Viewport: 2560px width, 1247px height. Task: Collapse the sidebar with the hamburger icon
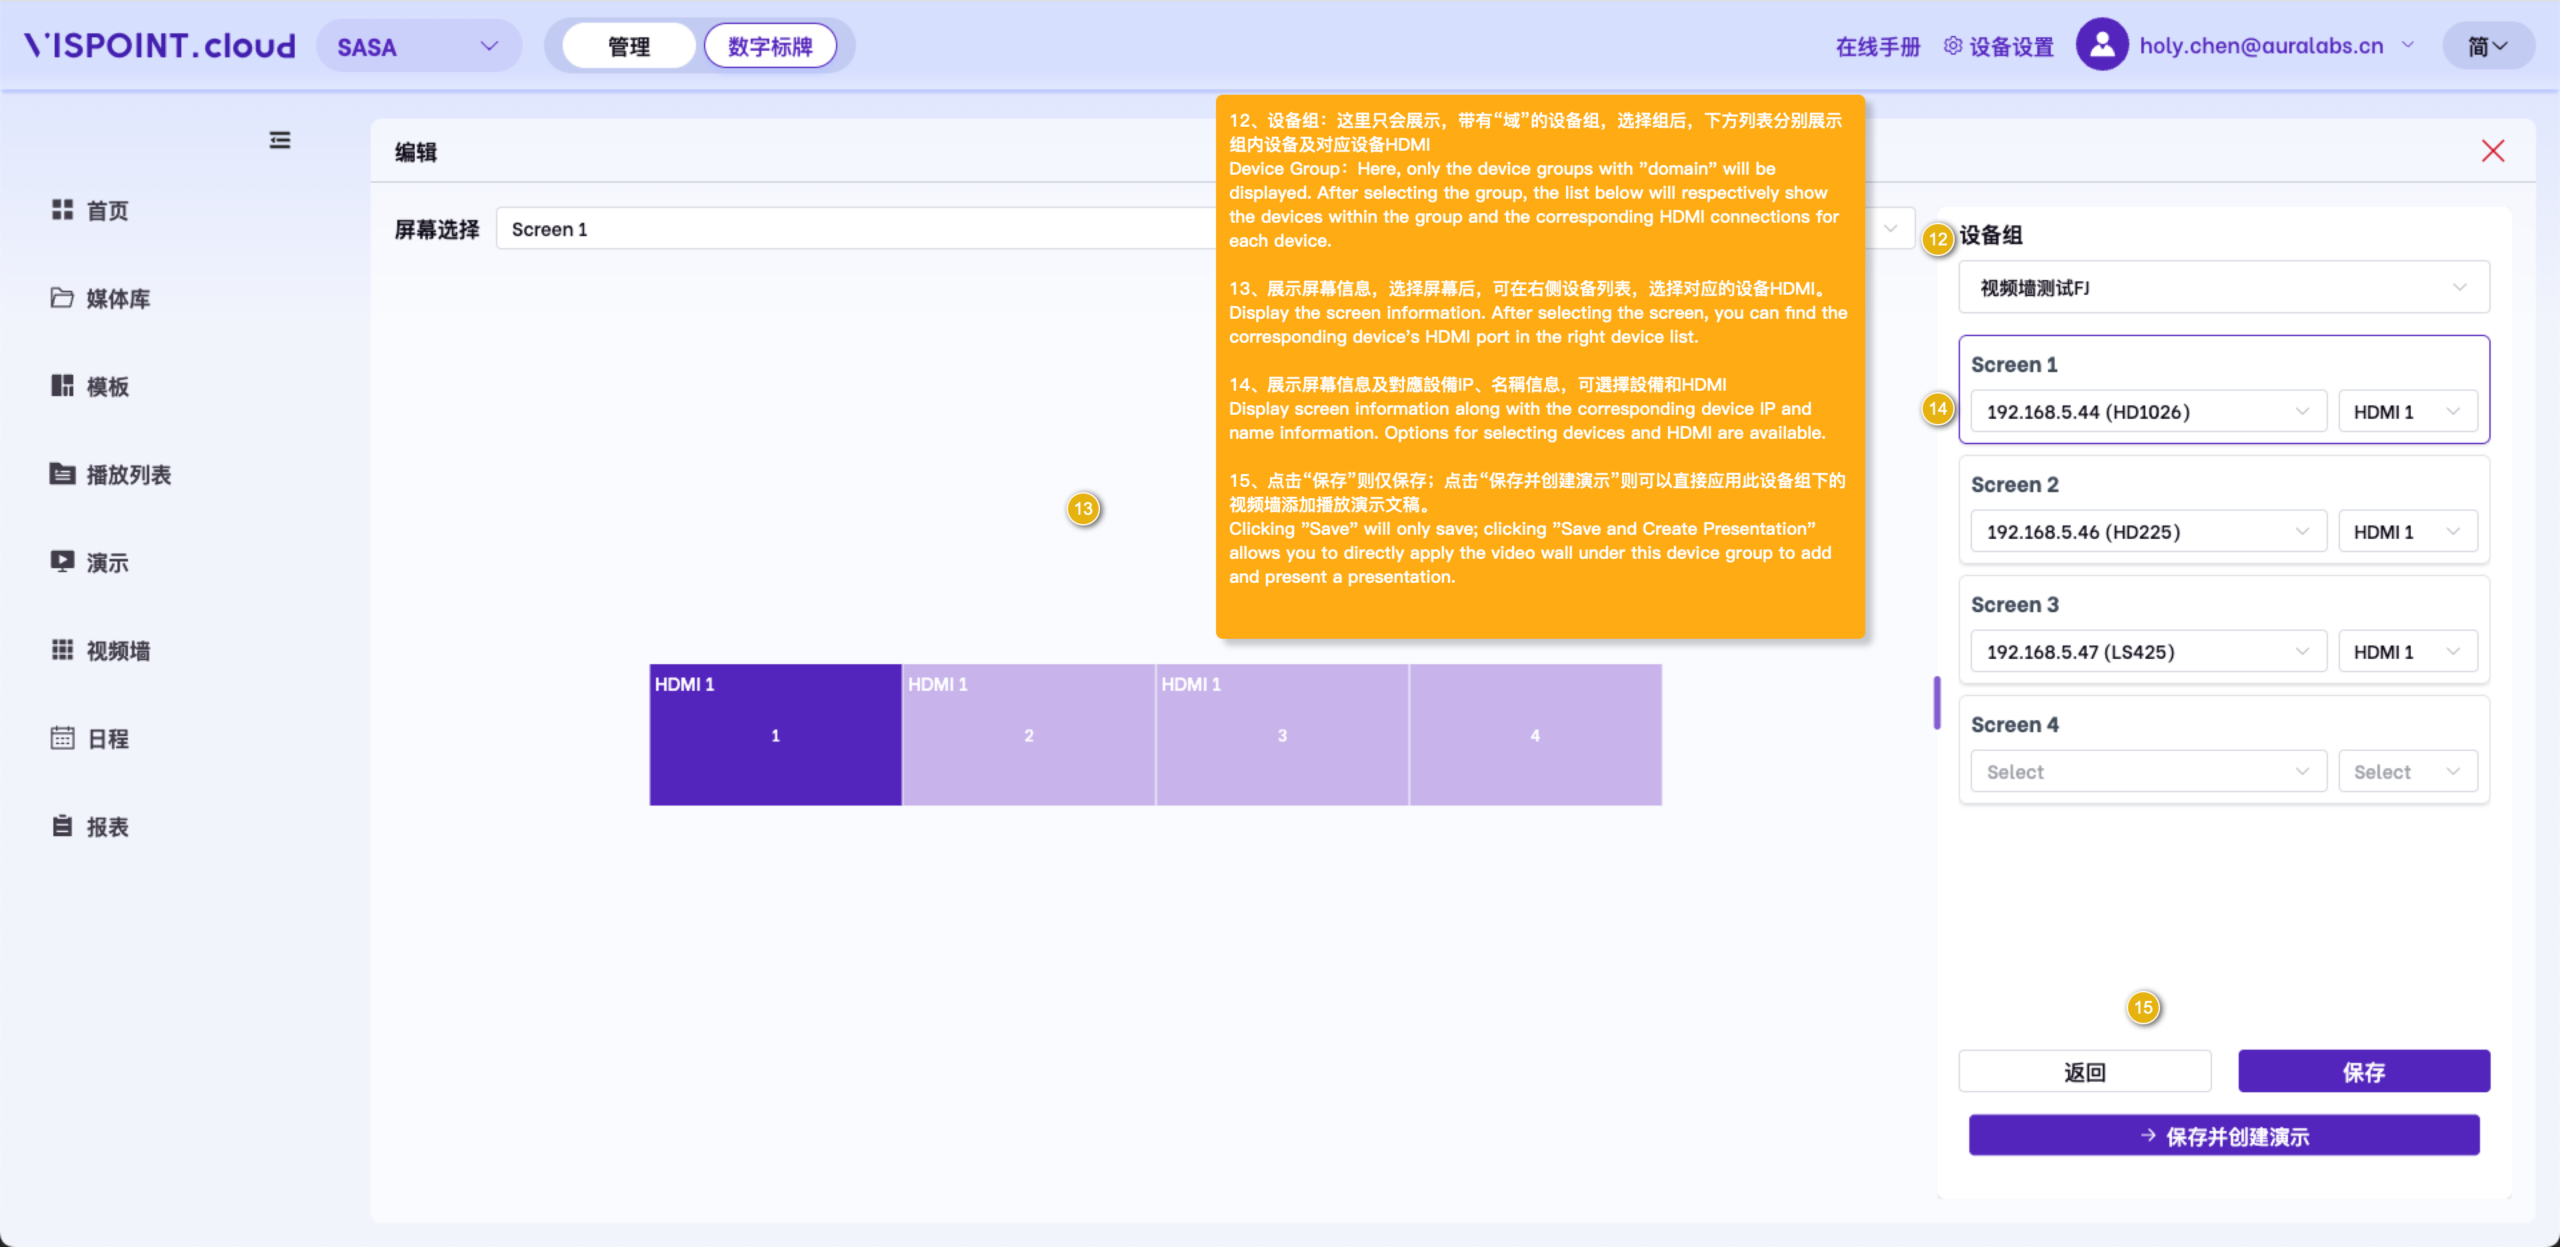coord(280,140)
